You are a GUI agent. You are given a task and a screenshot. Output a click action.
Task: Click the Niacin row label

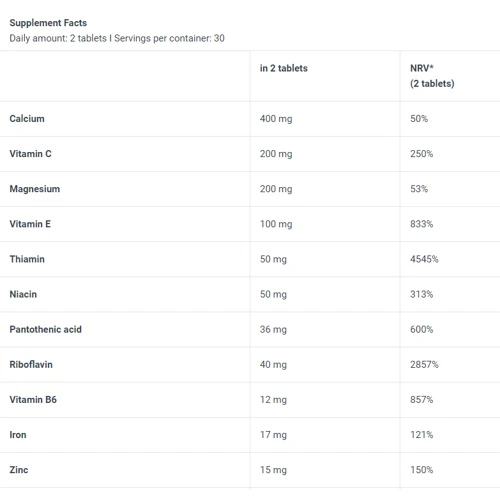click(23, 294)
